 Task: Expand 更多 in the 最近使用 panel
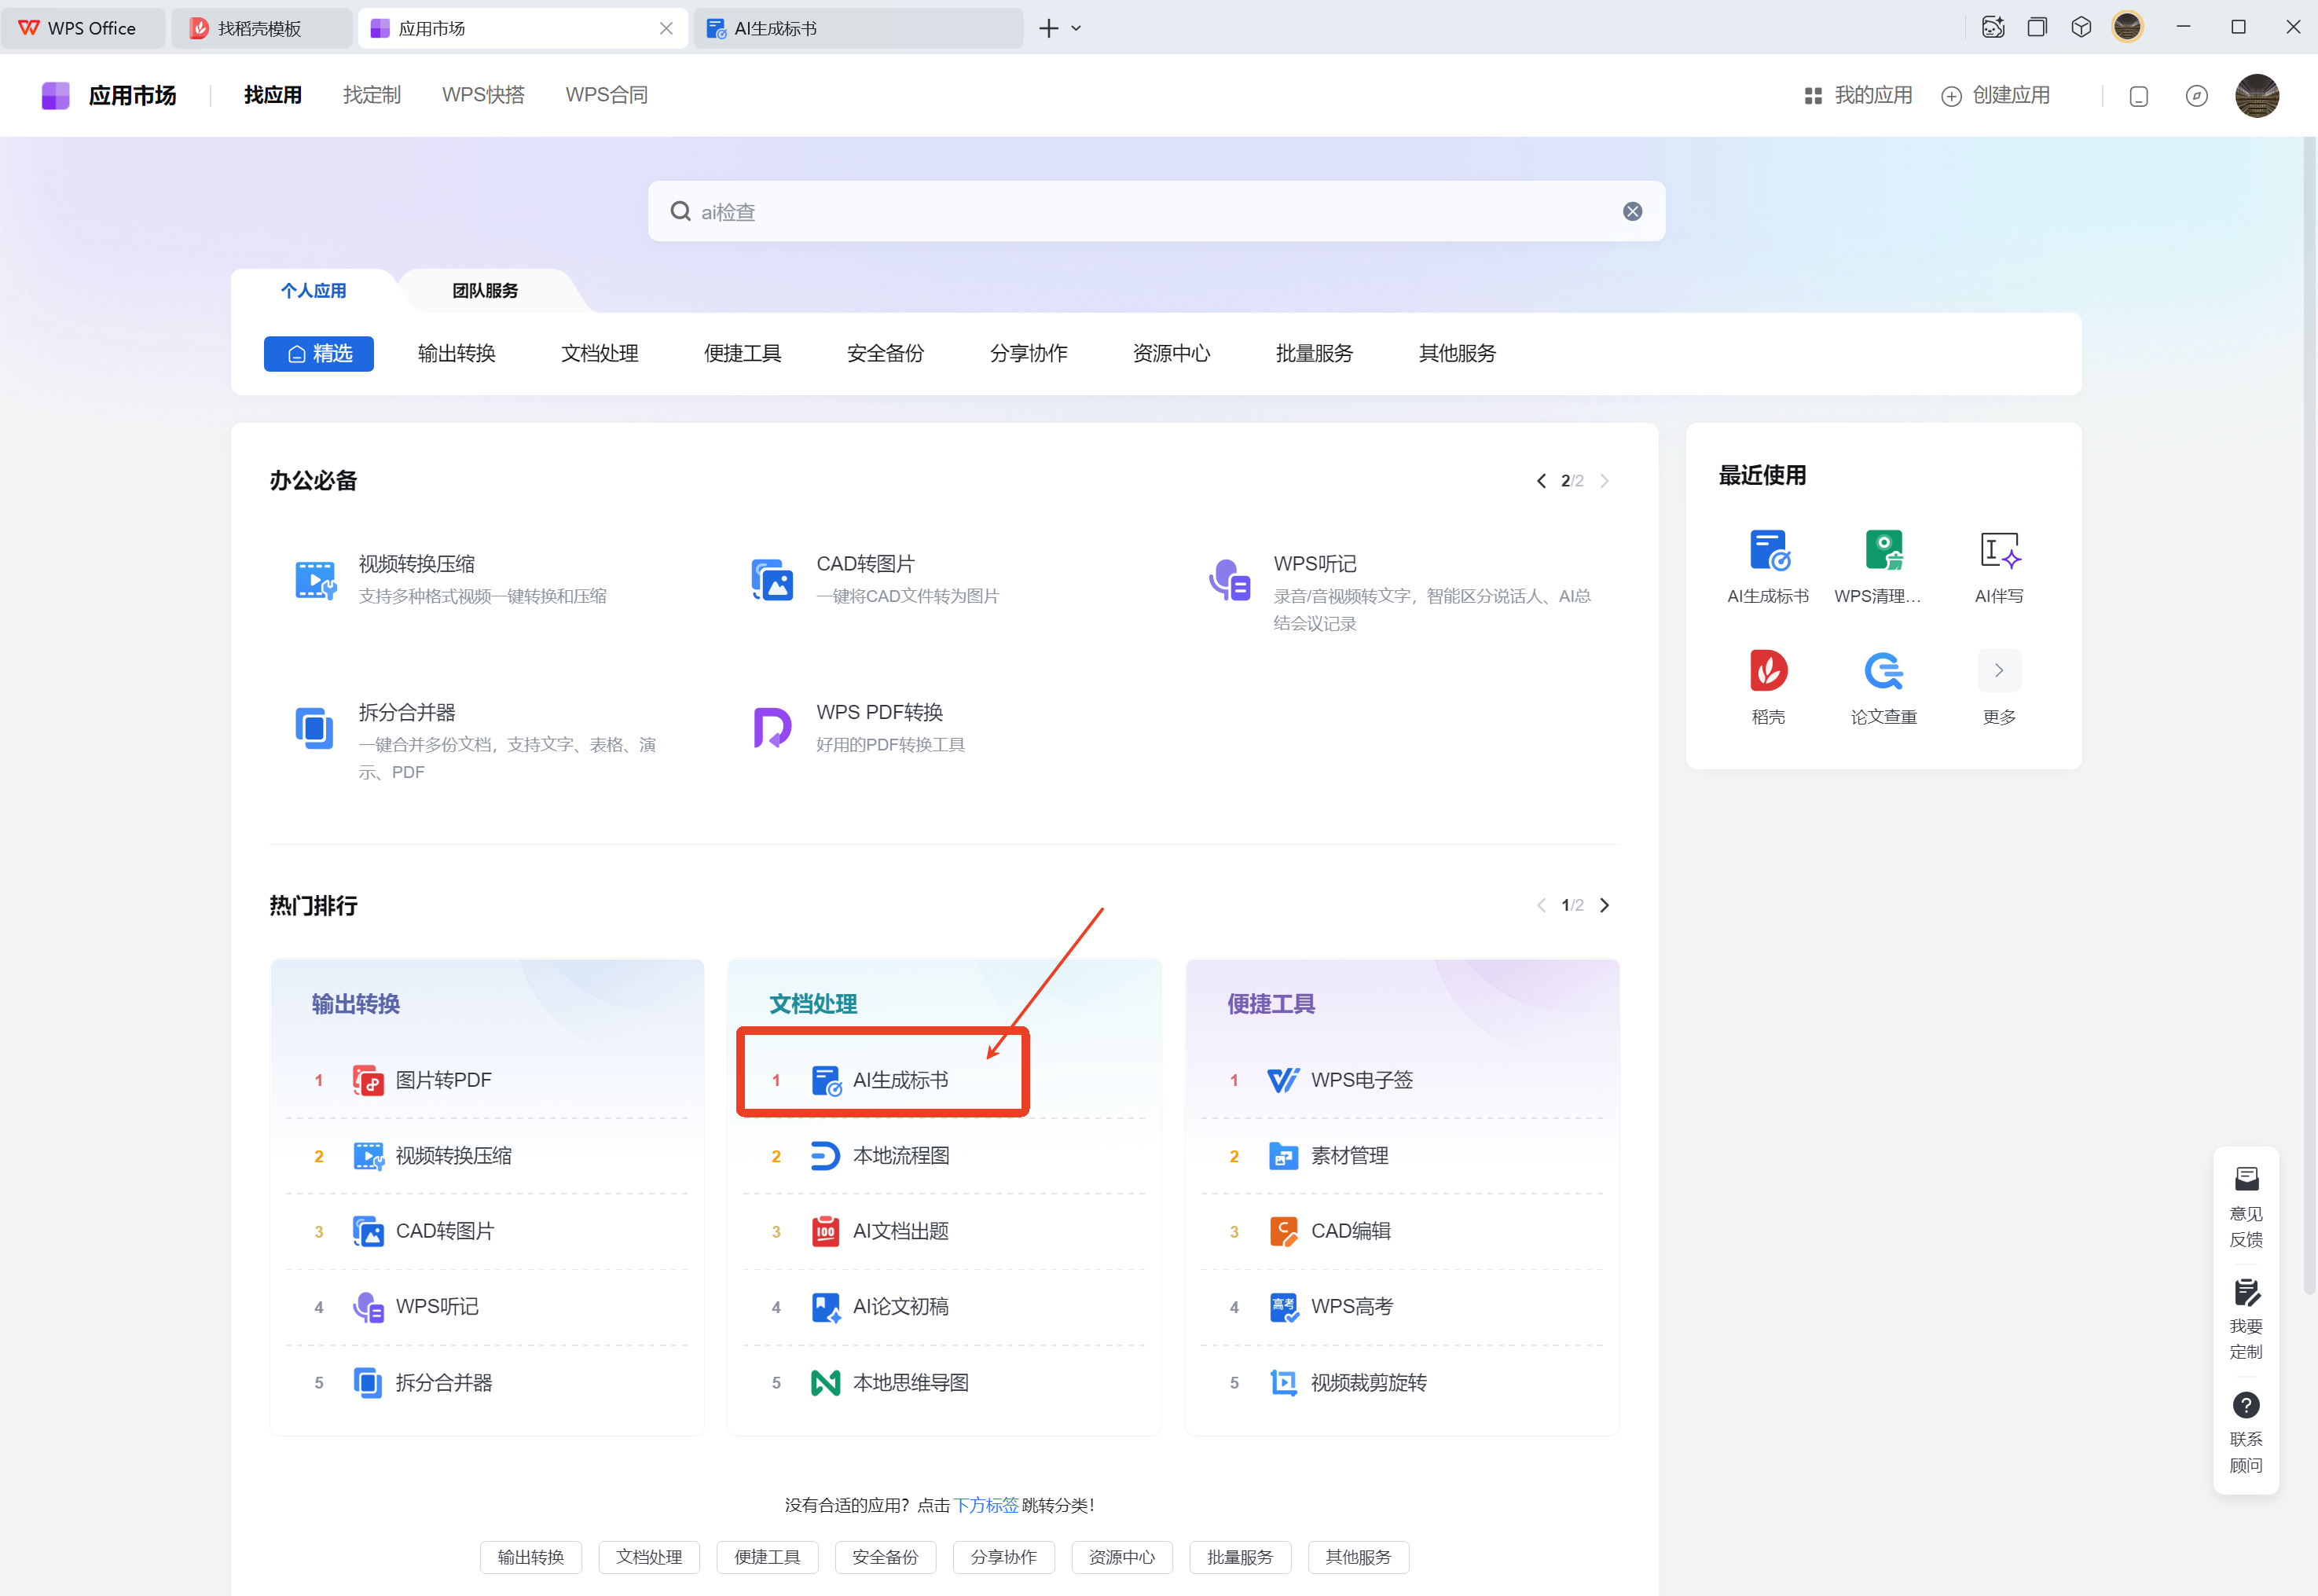tap(1998, 671)
